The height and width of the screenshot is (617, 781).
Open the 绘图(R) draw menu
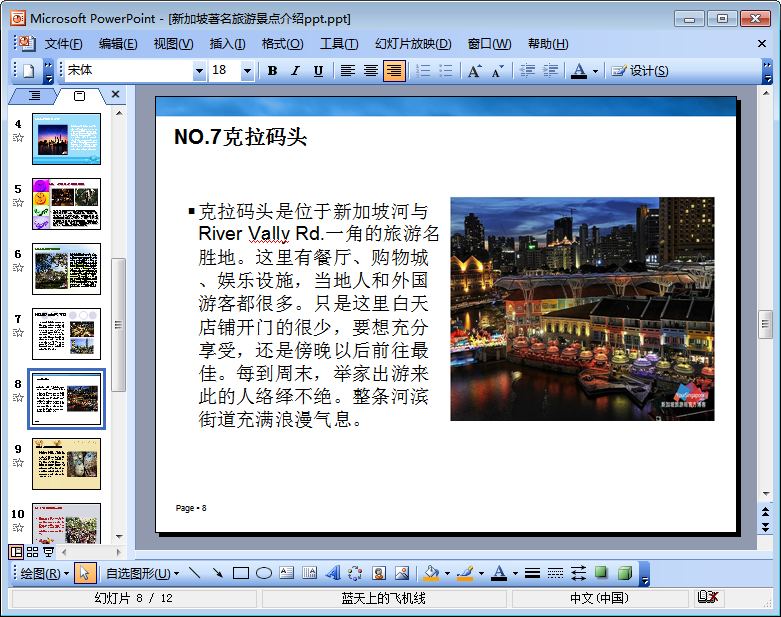tap(44, 574)
